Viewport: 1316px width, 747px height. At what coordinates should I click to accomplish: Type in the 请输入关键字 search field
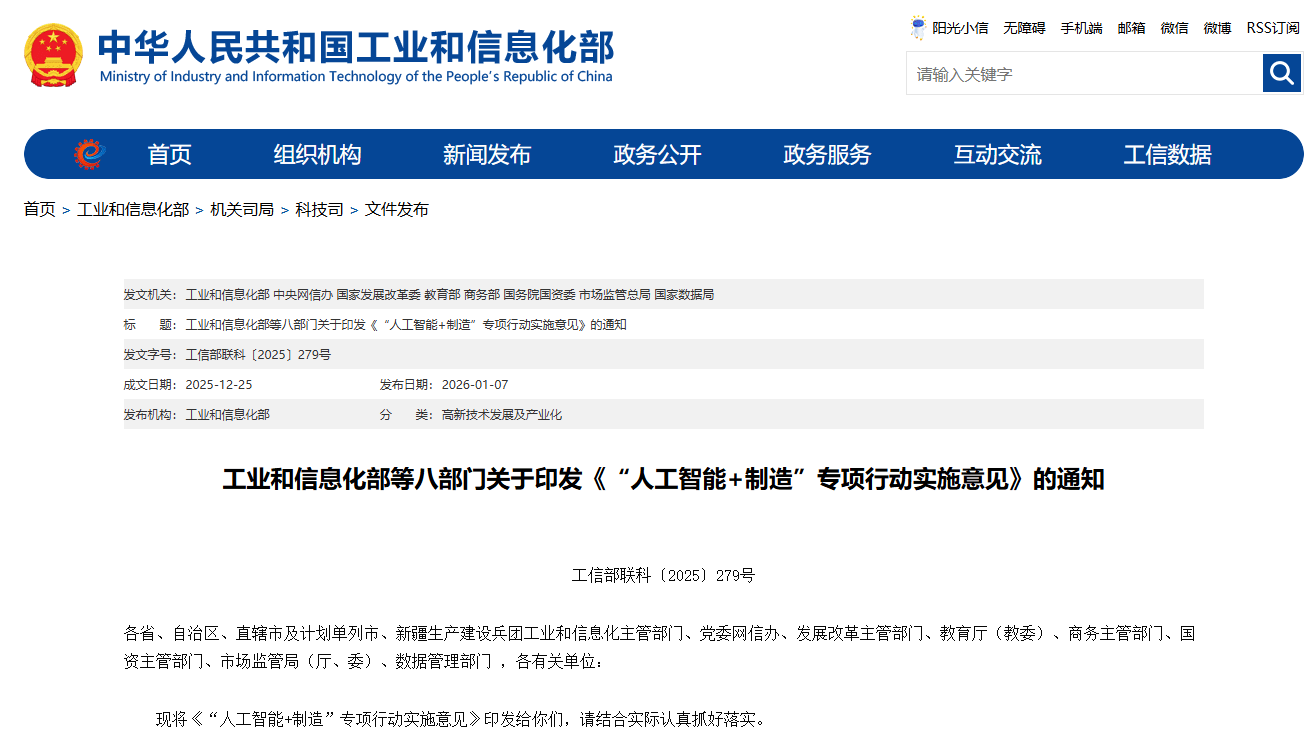(1083, 74)
